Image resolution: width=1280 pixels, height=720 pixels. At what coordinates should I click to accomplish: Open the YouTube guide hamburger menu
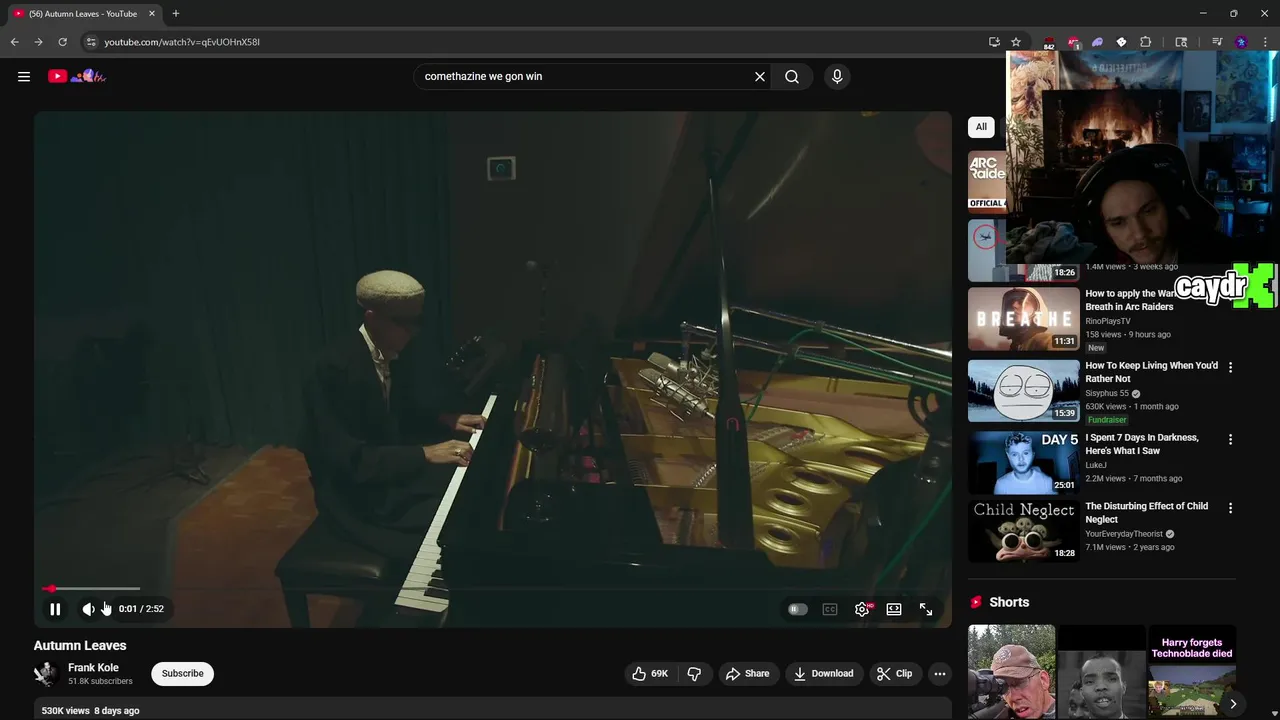click(24, 76)
